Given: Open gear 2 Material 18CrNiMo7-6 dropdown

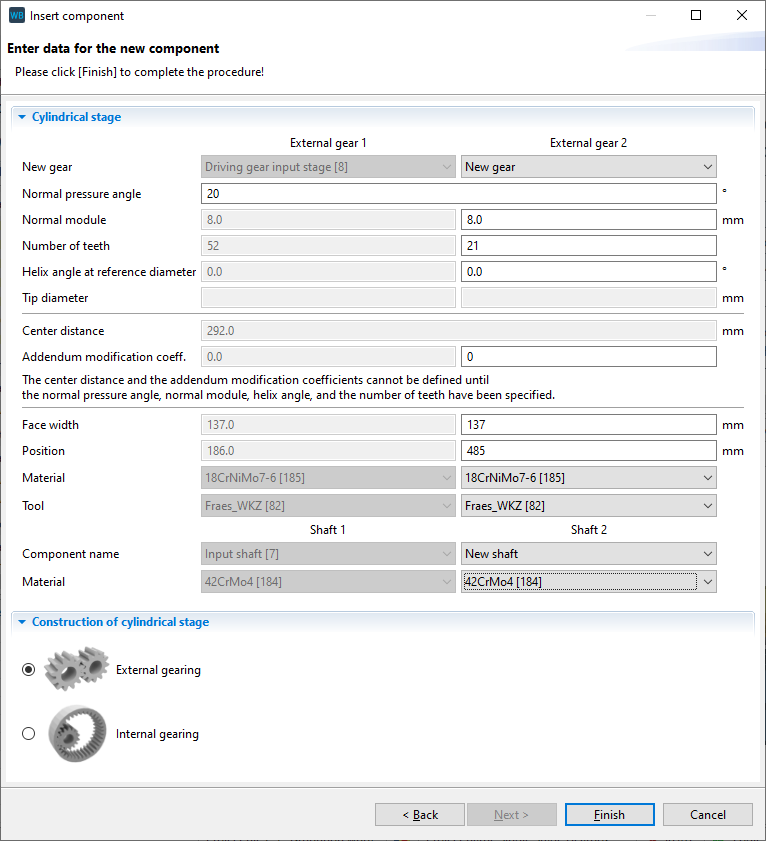Looking at the screenshot, I should [x=588, y=478].
